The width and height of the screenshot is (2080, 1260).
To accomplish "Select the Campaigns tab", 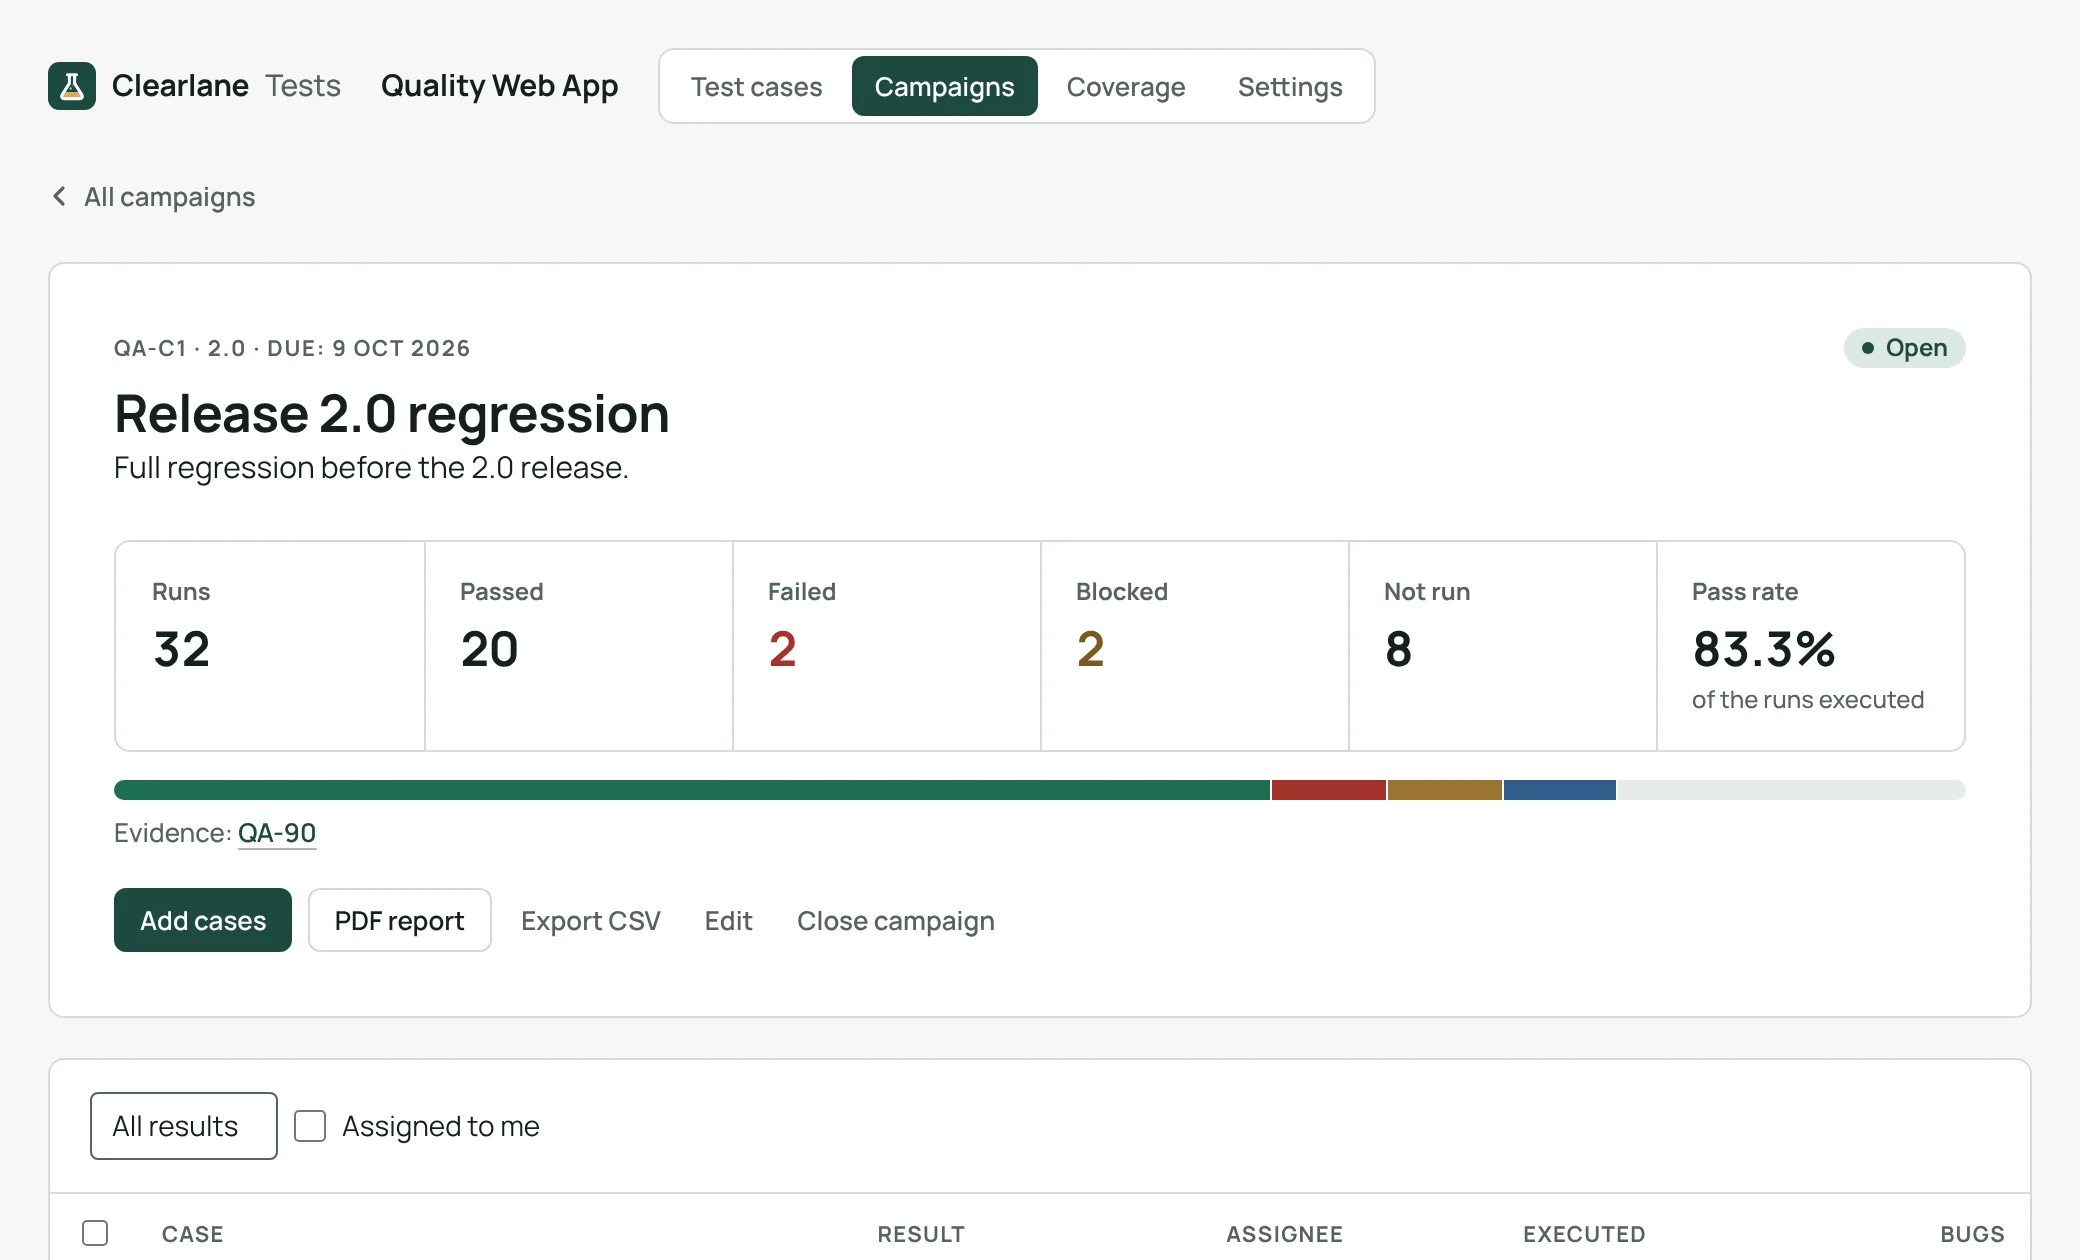I will (x=944, y=86).
